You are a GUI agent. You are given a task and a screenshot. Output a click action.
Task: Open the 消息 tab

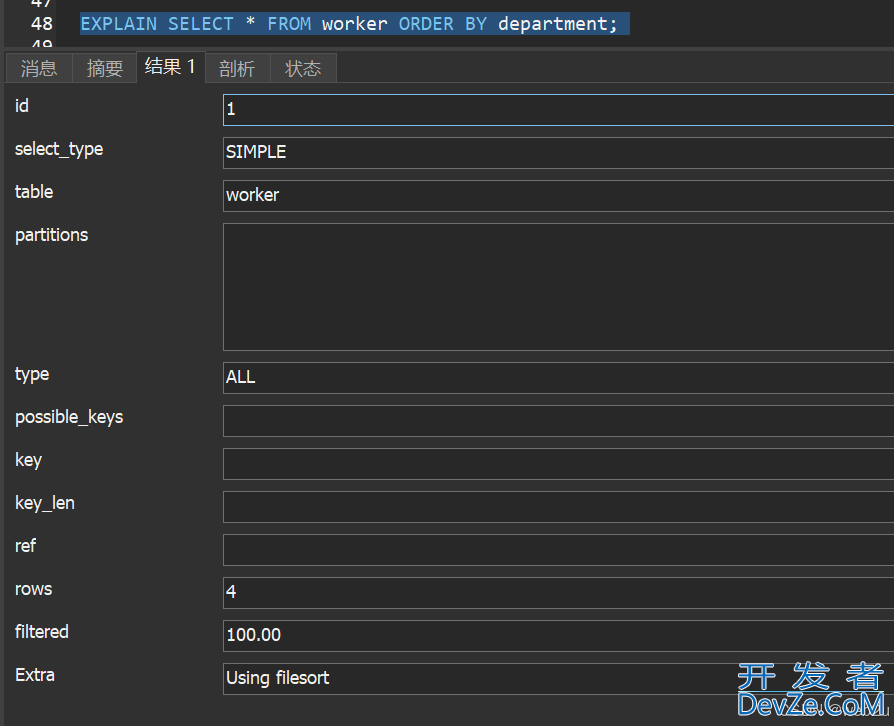coord(39,68)
